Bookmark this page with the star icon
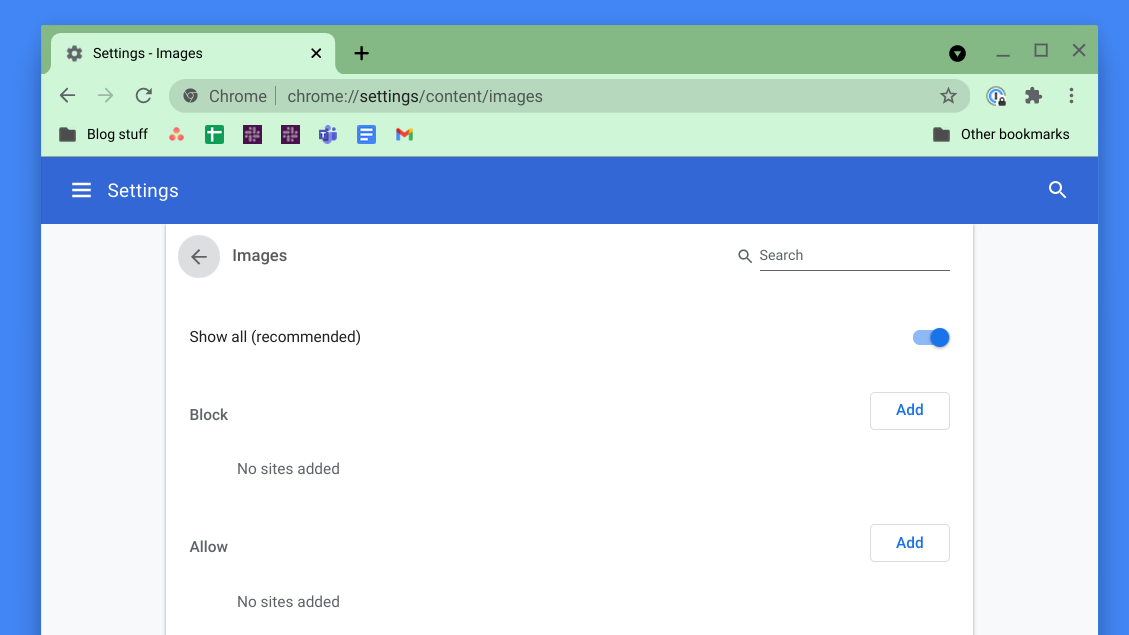 (947, 95)
